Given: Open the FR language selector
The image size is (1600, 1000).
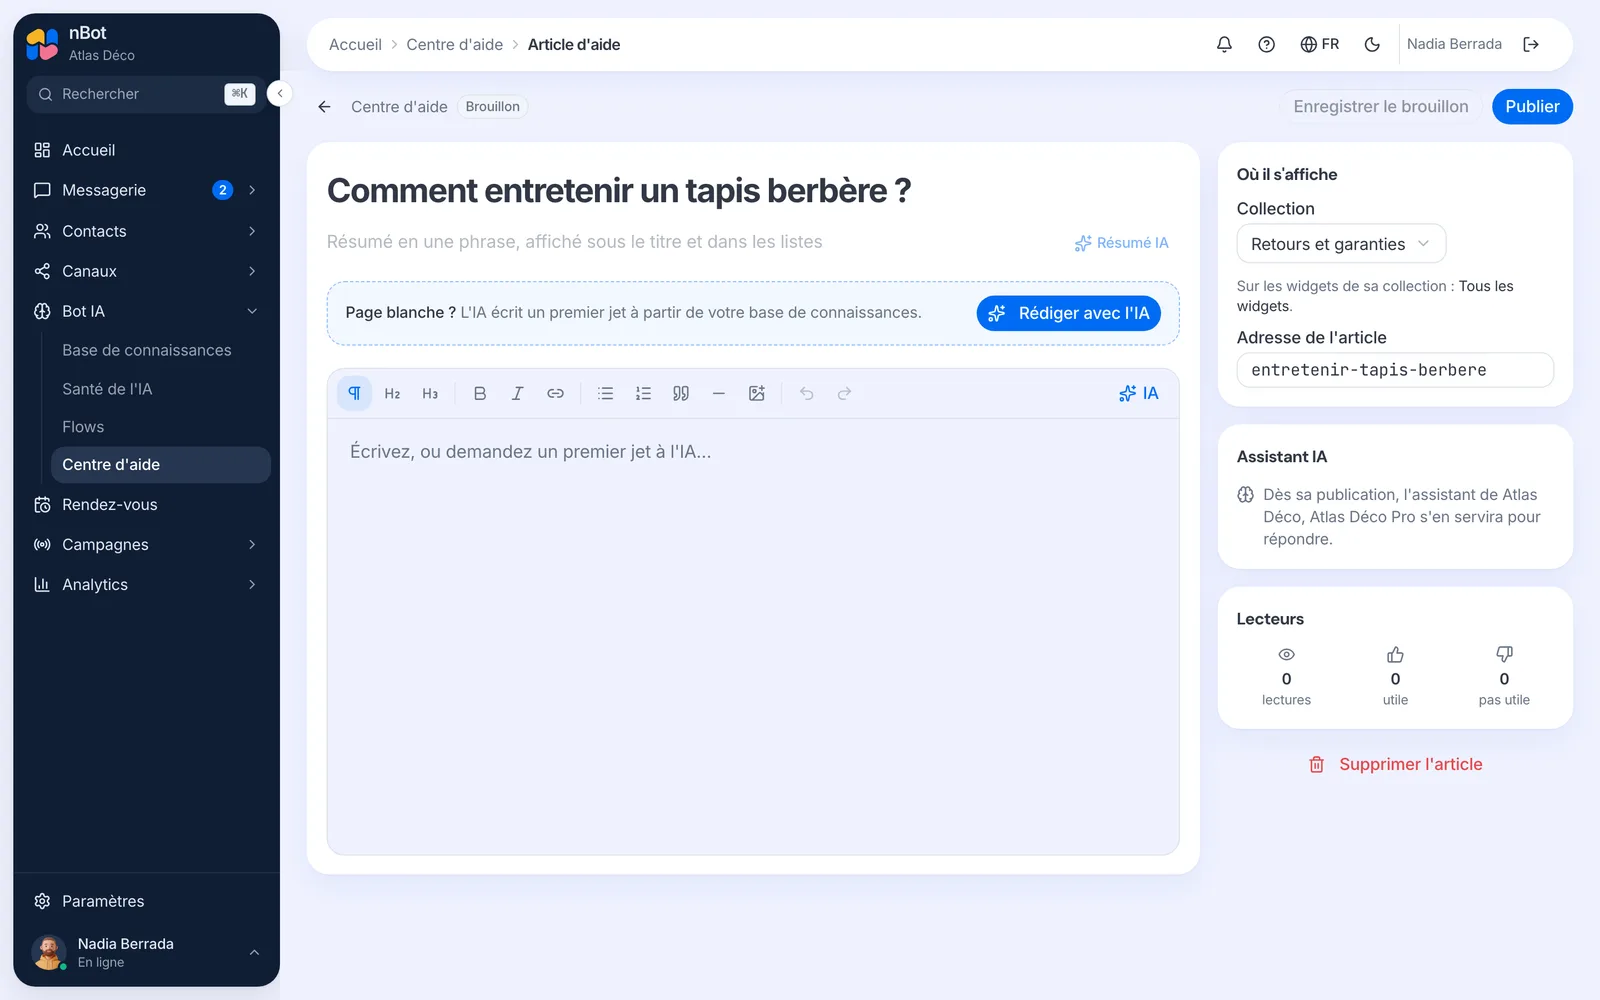Looking at the screenshot, I should [x=1319, y=44].
